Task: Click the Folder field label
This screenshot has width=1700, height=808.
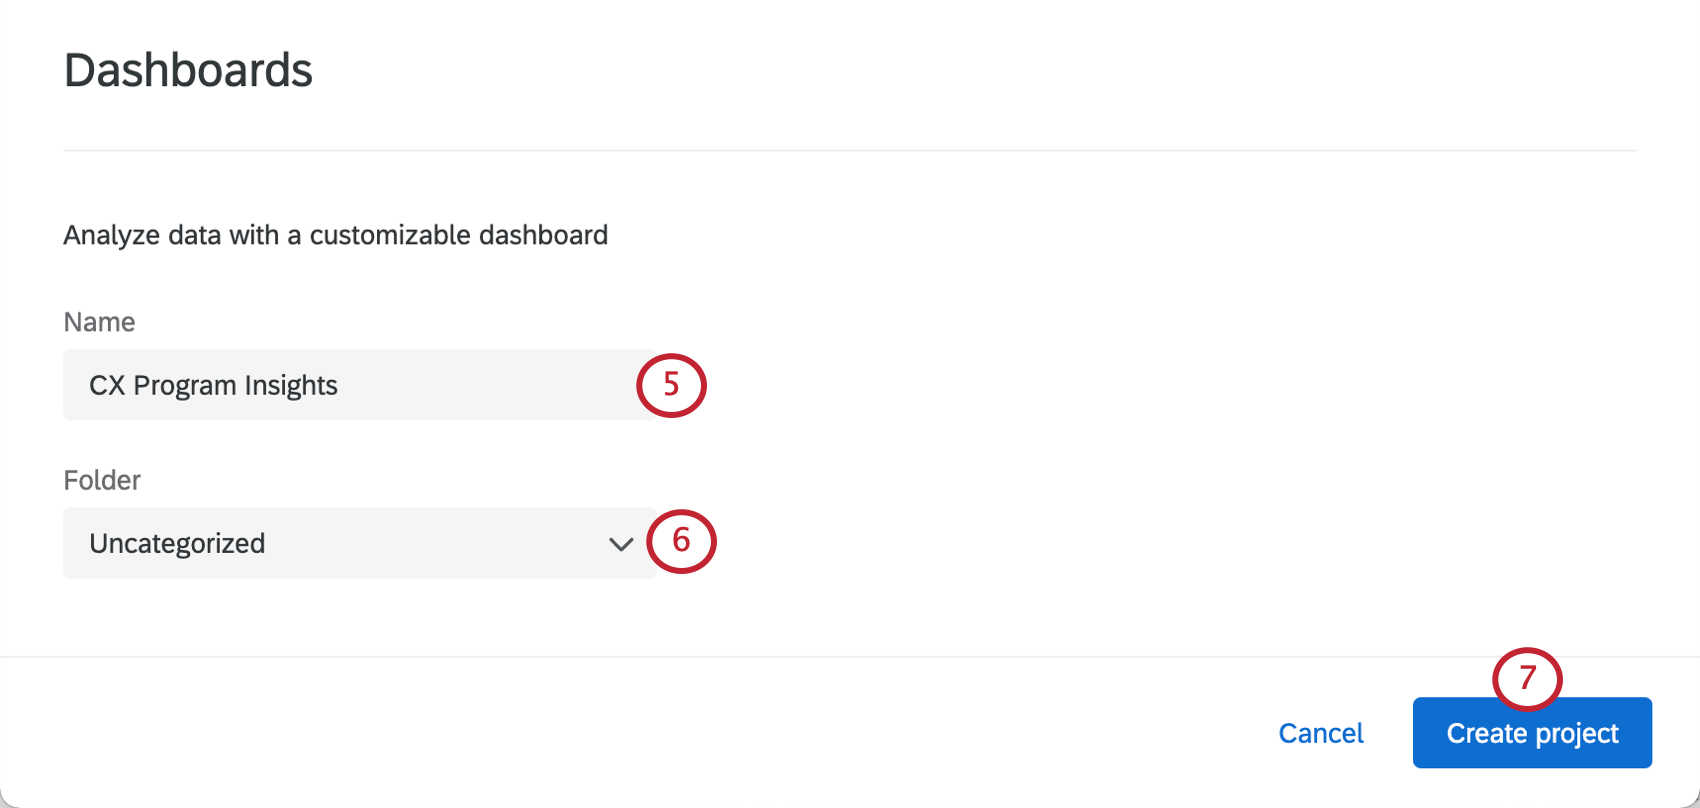Action: (x=102, y=480)
